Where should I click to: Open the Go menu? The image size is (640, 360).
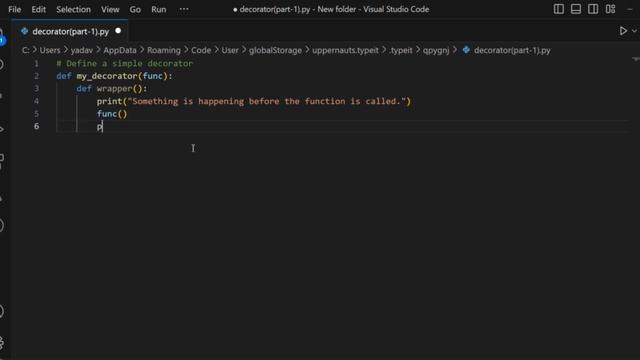click(x=135, y=9)
